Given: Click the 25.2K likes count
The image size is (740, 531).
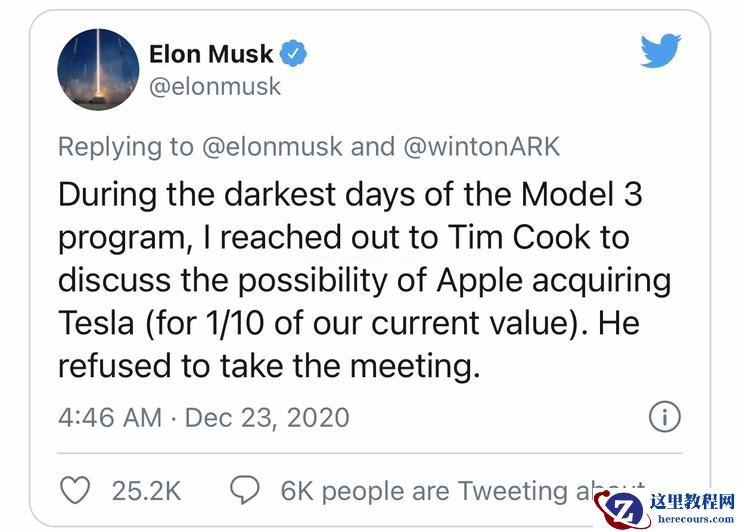Looking at the screenshot, I should [x=146, y=491].
